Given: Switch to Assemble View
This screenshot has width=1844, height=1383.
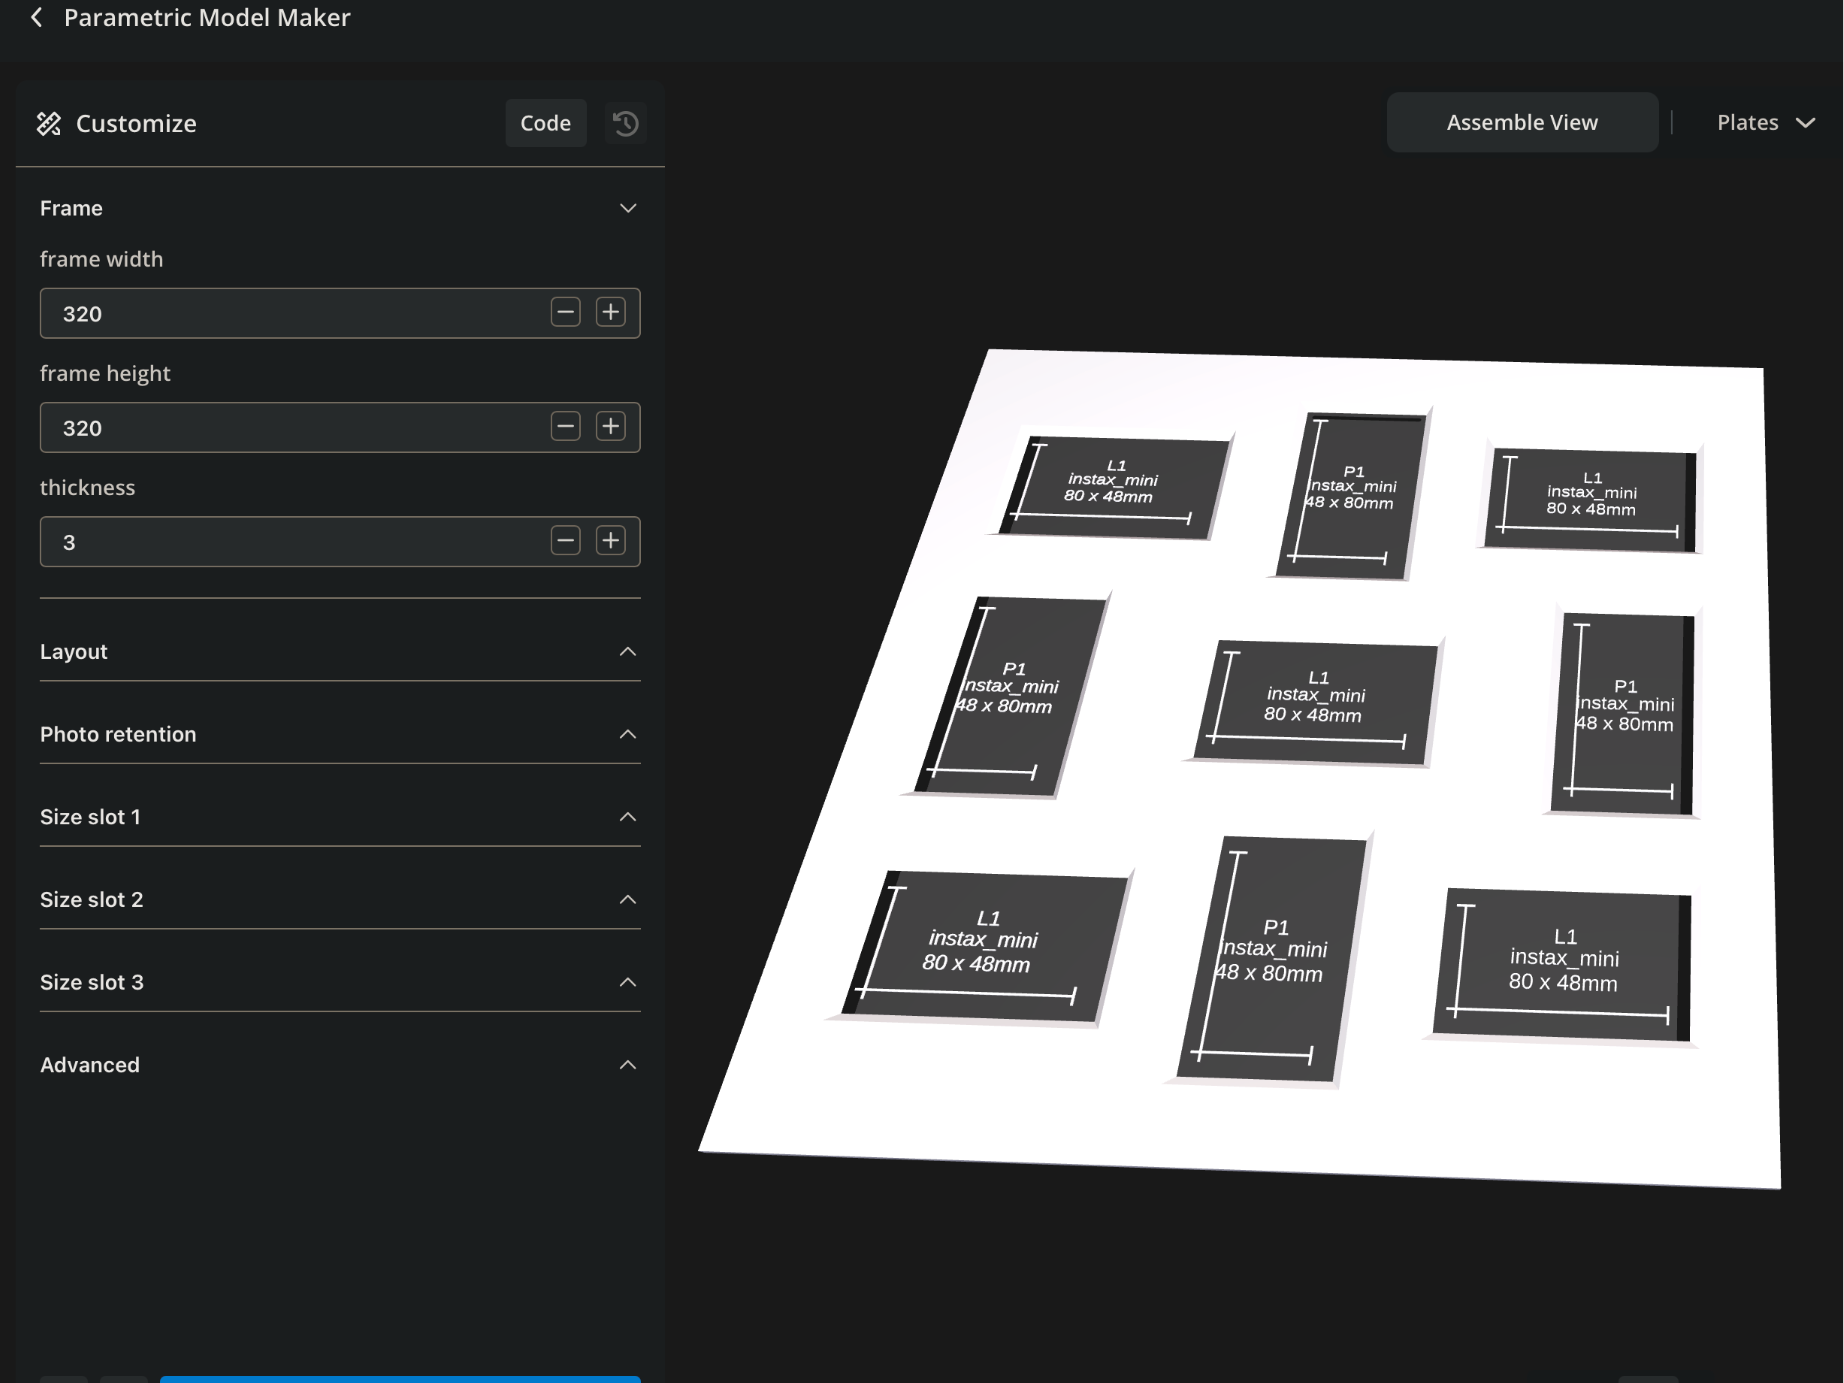Looking at the screenshot, I should [1522, 122].
